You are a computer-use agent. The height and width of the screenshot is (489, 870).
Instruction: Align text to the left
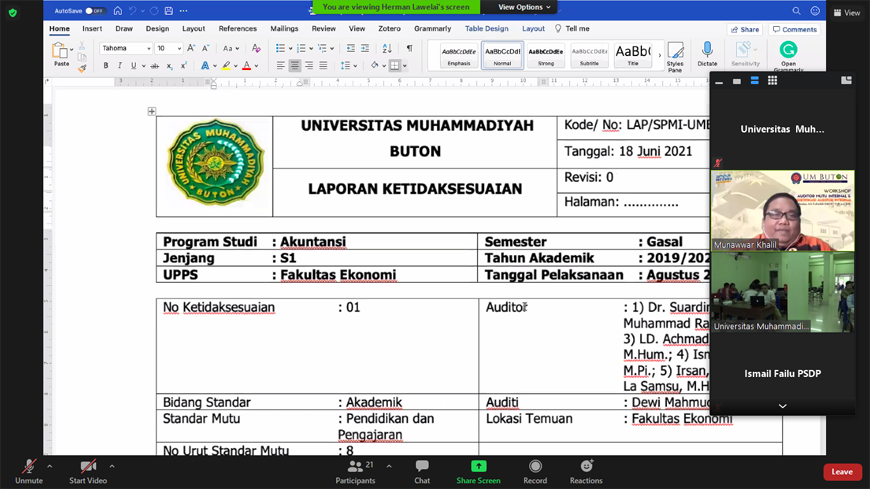[x=281, y=65]
